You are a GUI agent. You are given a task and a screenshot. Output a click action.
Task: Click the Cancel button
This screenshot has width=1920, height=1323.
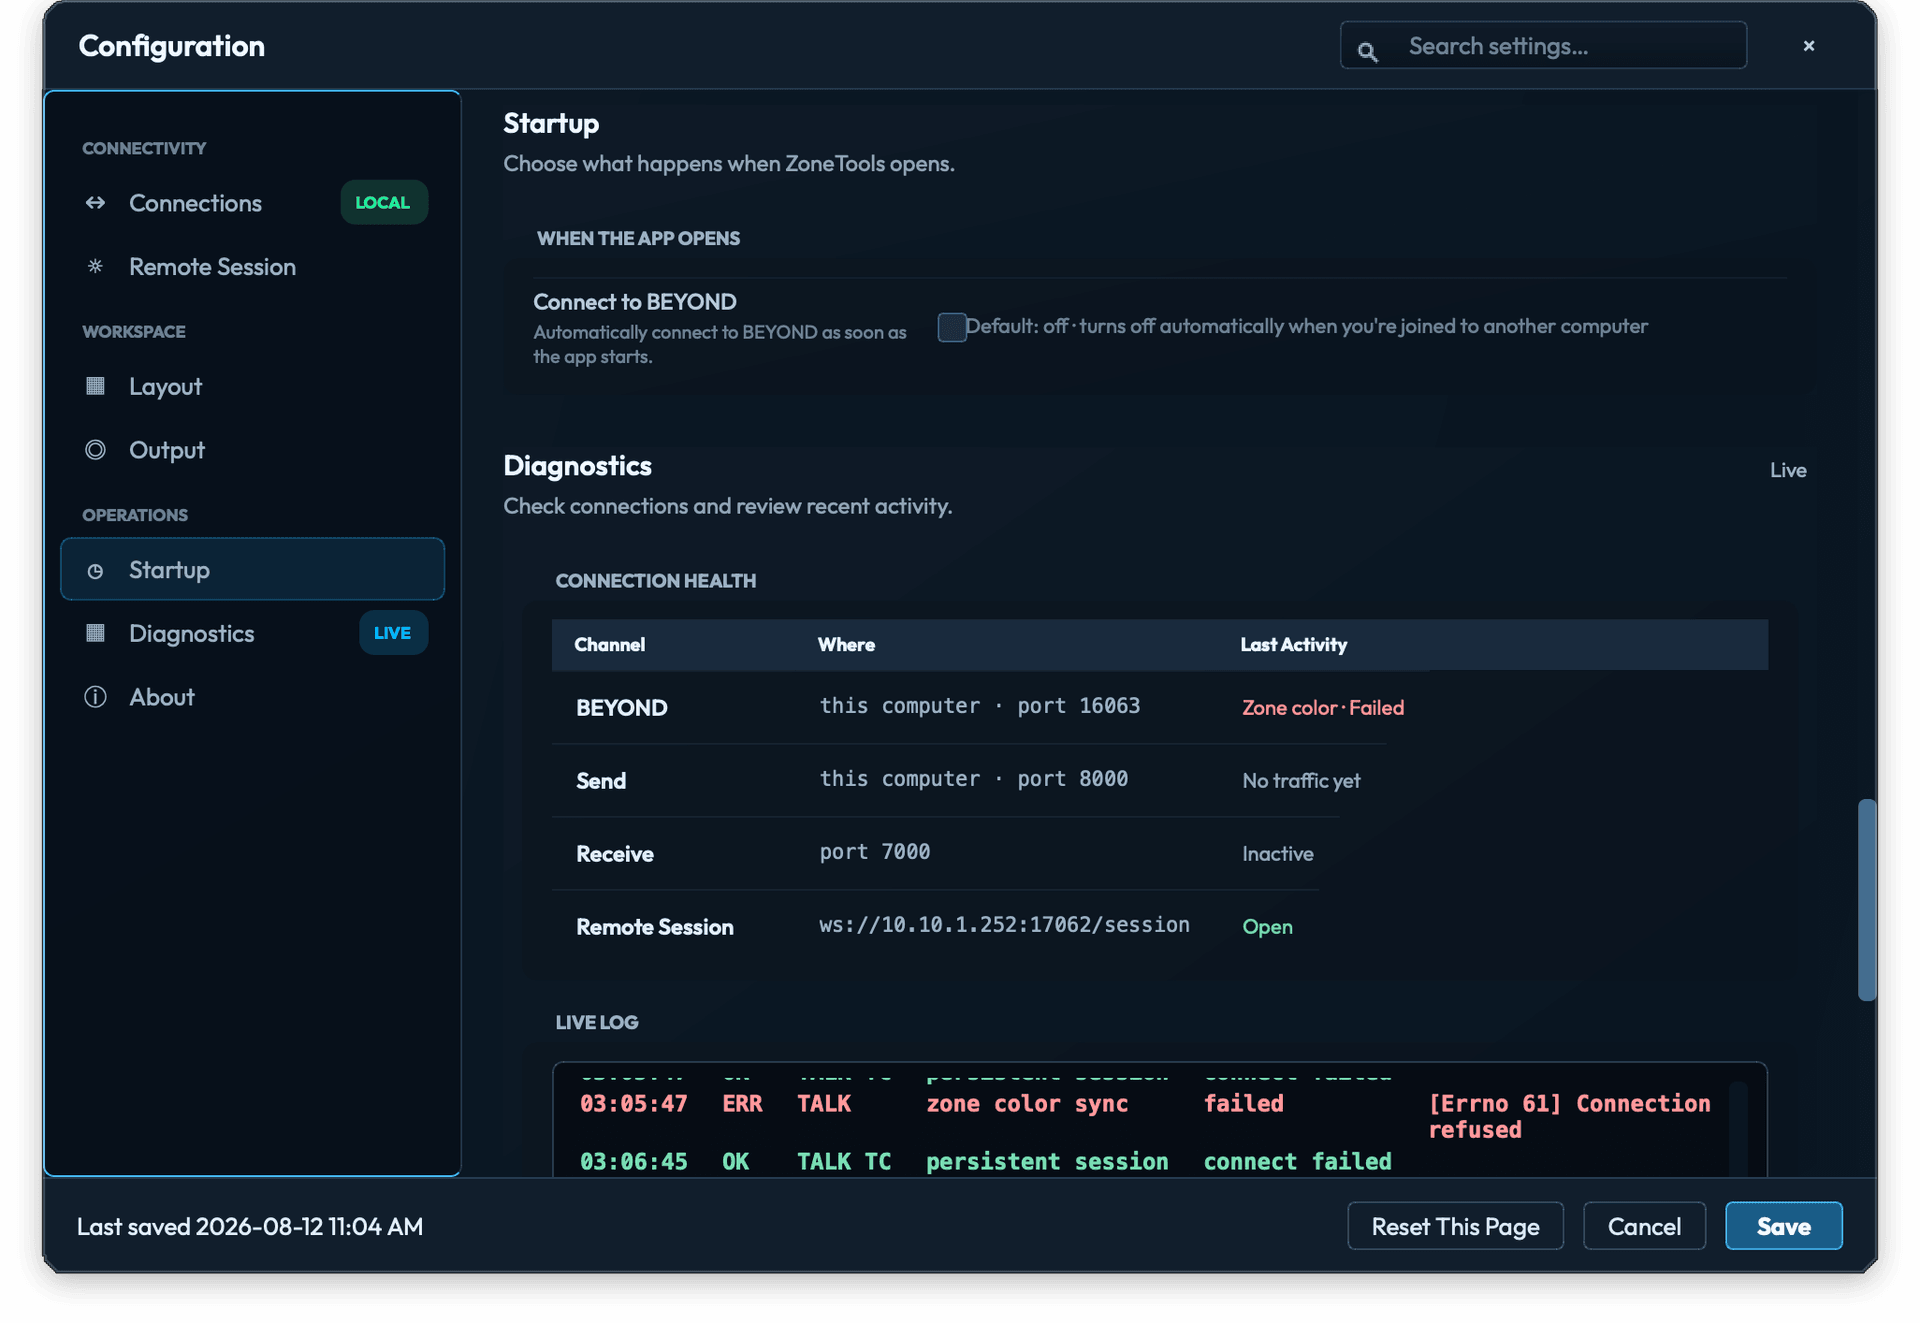1644,1226
